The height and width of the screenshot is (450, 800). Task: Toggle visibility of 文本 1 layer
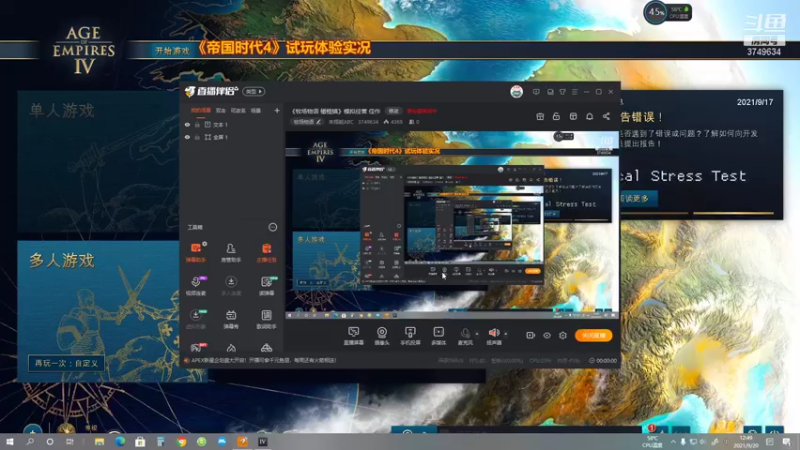(x=187, y=124)
